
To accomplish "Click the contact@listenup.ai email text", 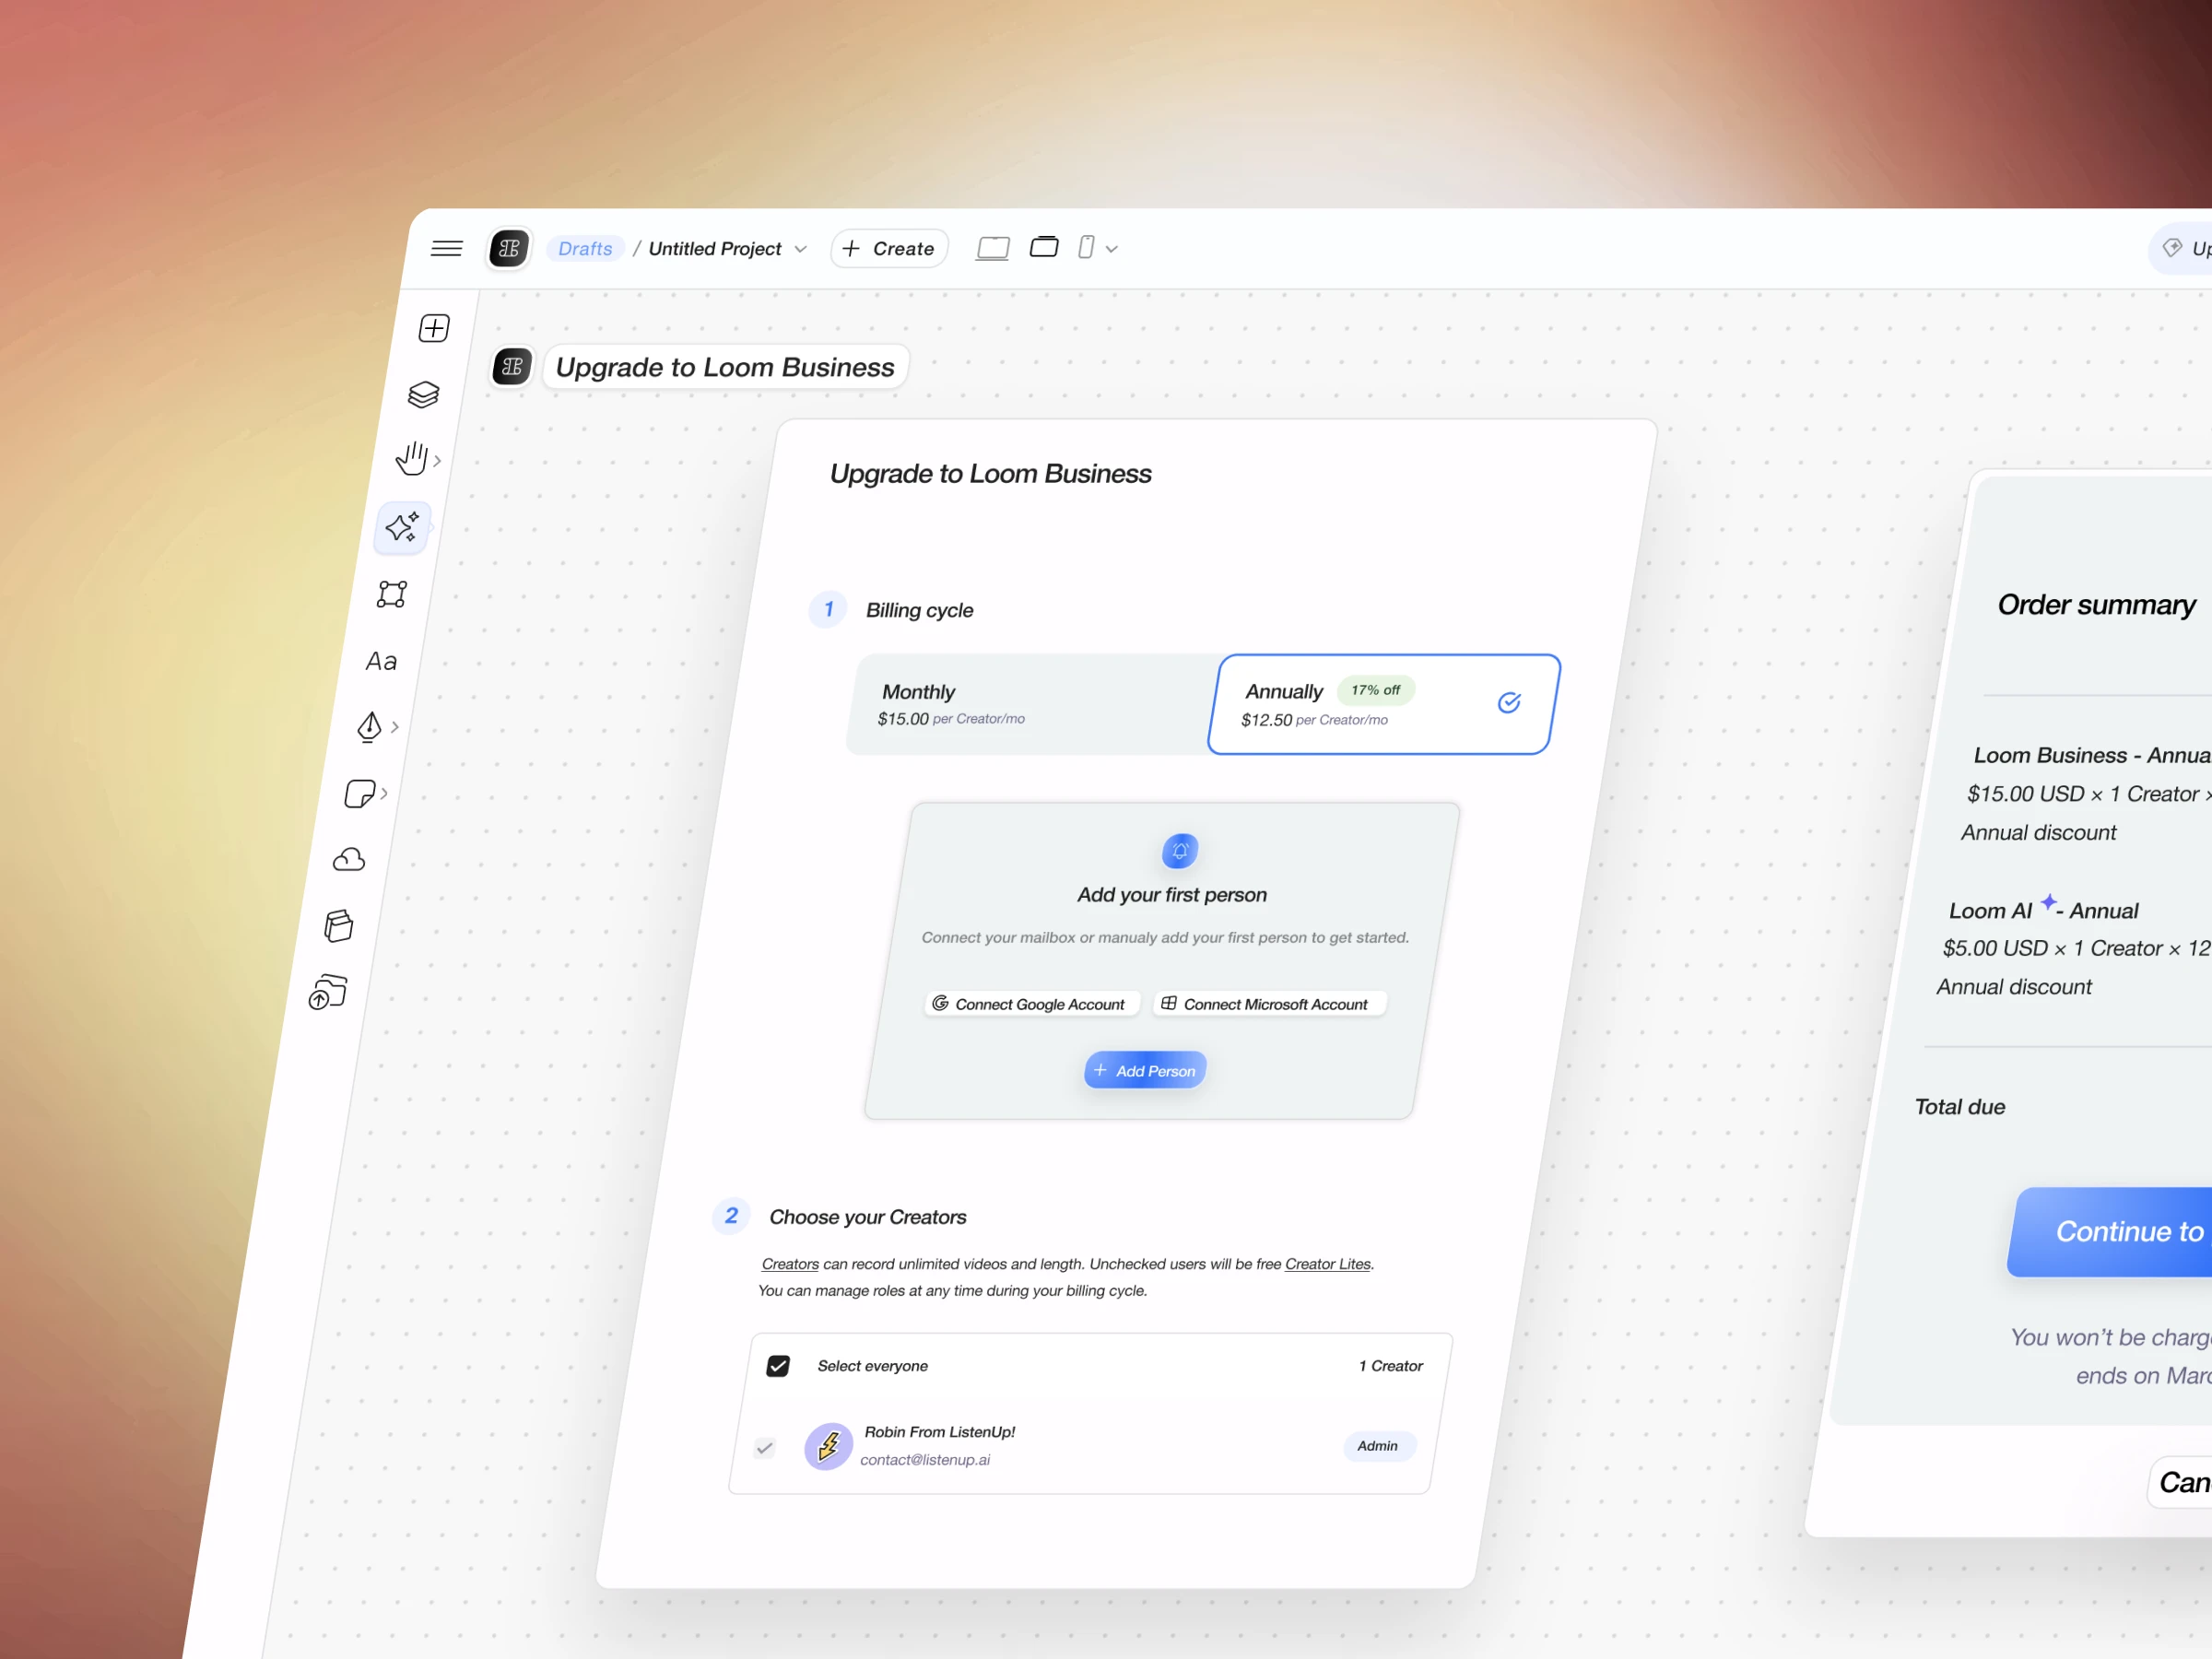I will tap(925, 1460).
